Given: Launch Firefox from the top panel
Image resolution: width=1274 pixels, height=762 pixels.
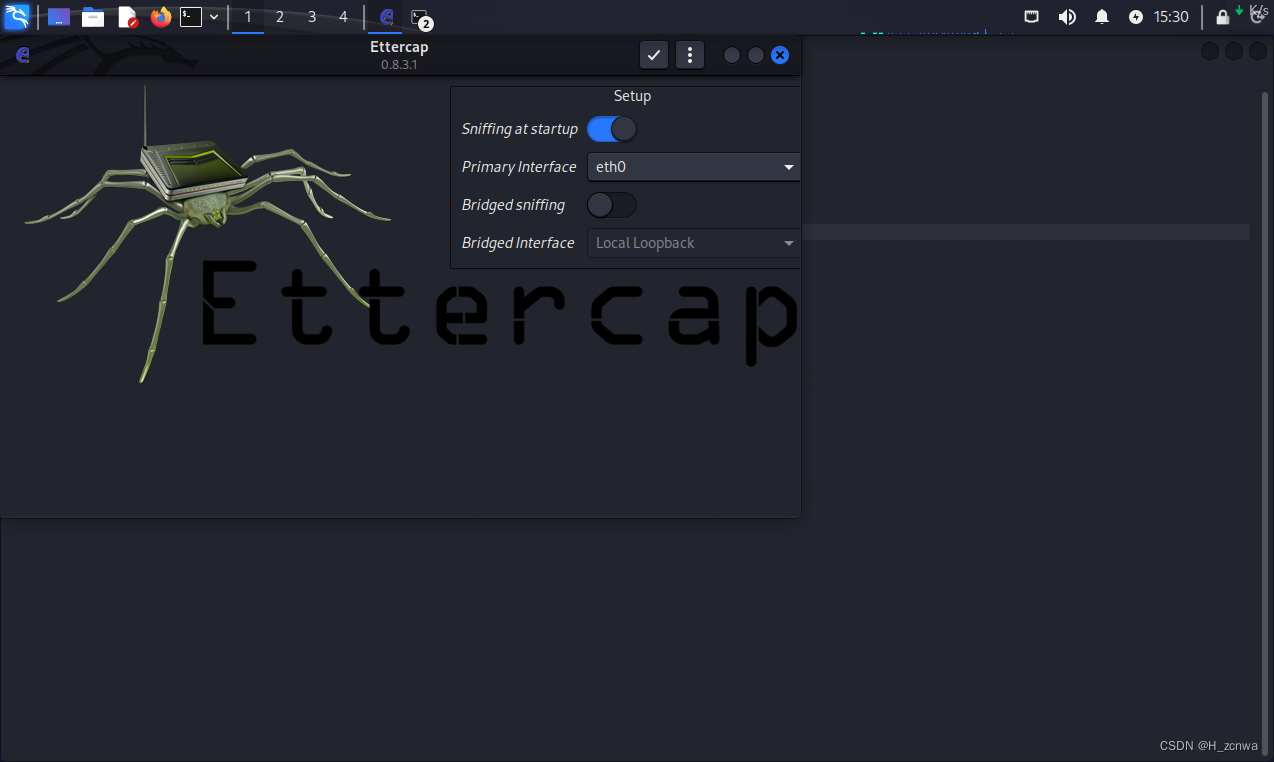Looking at the screenshot, I should (x=161, y=17).
